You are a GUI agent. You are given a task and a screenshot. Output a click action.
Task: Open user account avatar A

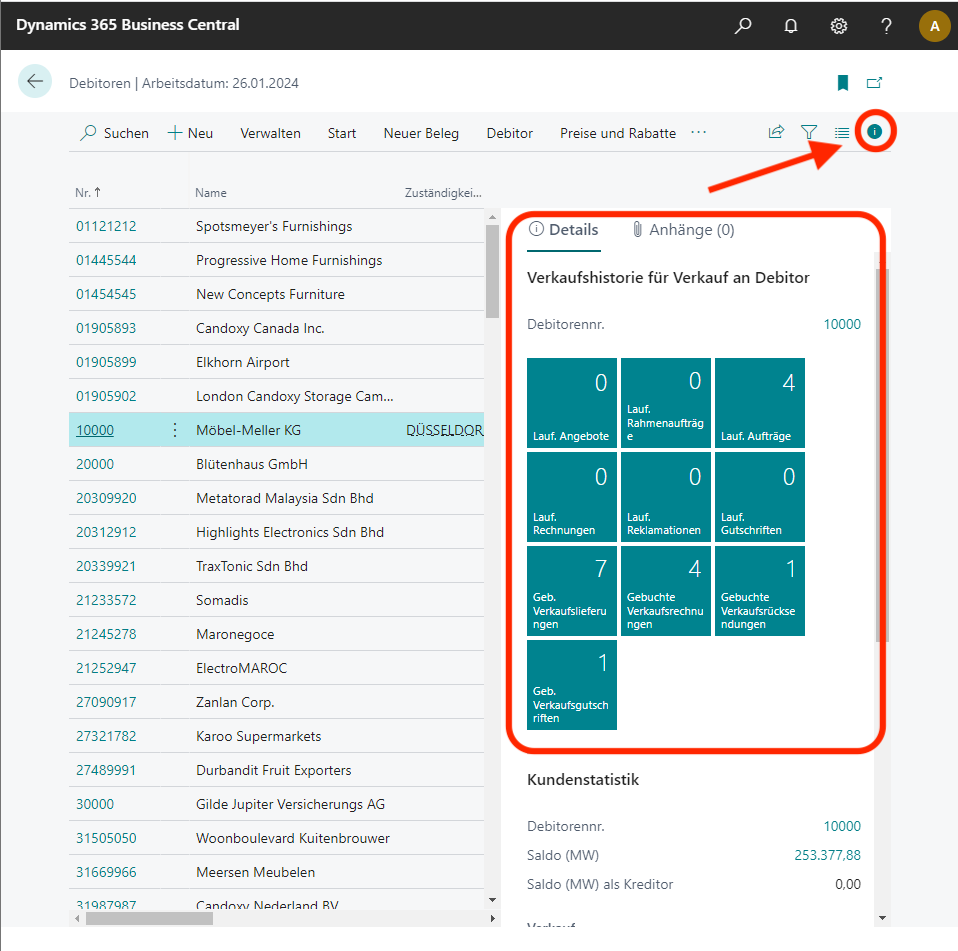click(934, 26)
